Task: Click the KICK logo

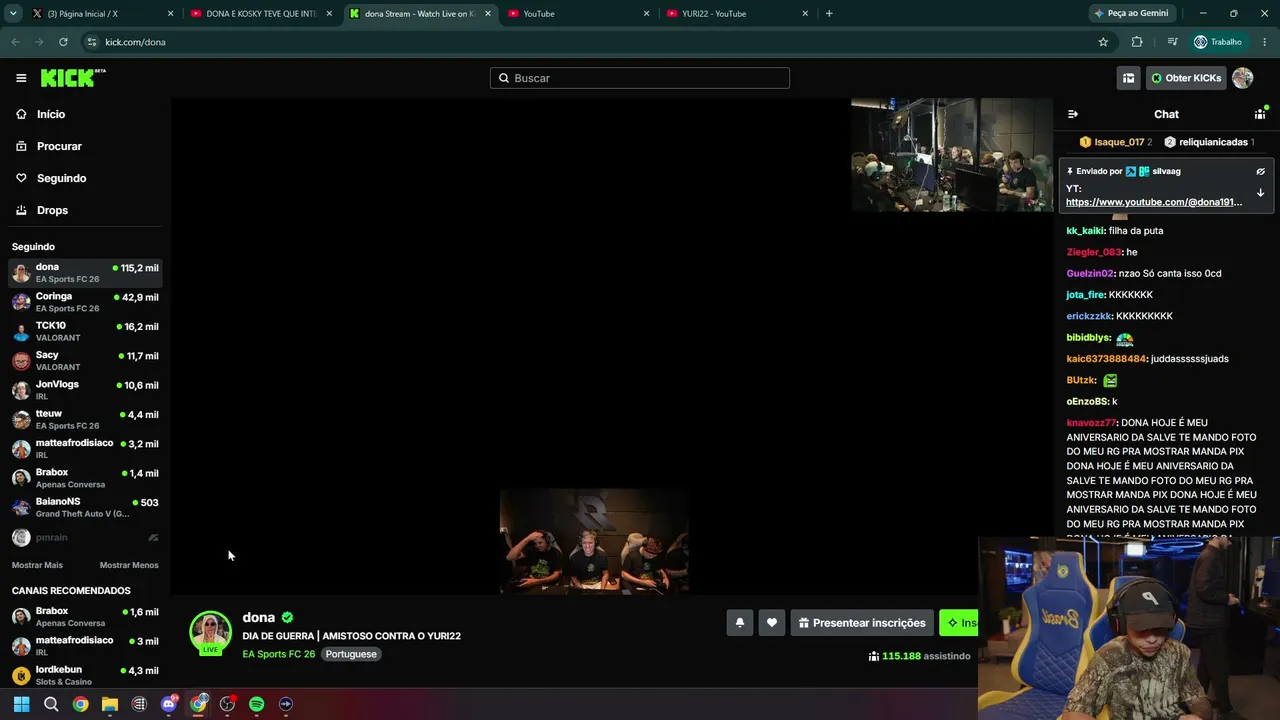Action: click(73, 78)
